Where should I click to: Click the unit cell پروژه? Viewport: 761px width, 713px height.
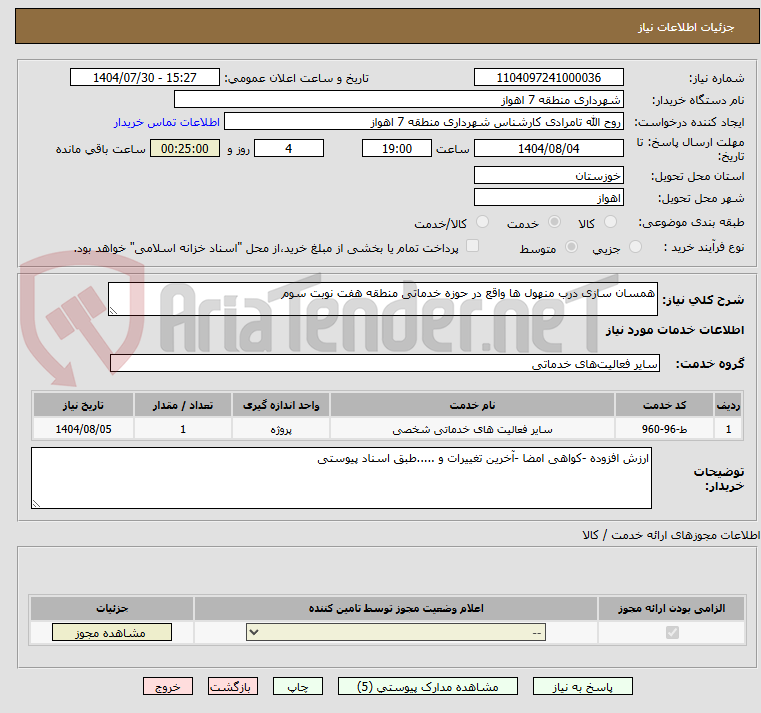[281, 429]
